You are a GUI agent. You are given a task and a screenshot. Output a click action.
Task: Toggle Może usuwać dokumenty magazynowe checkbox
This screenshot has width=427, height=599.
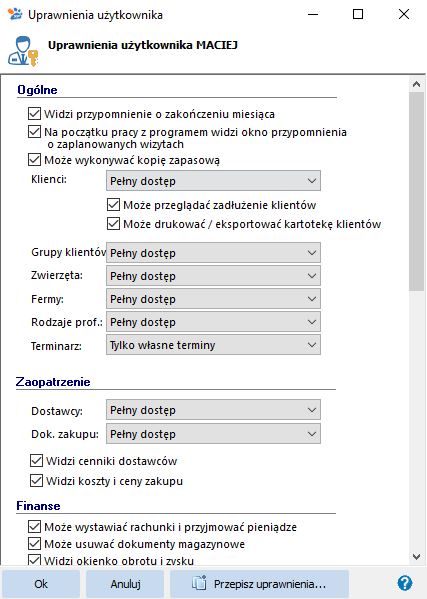pos(34,544)
